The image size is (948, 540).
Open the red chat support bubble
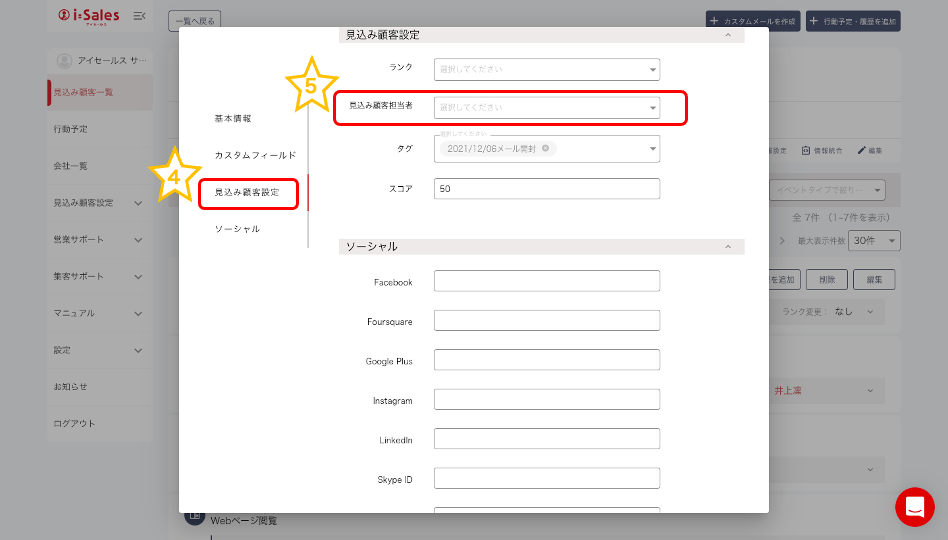[x=914, y=507]
